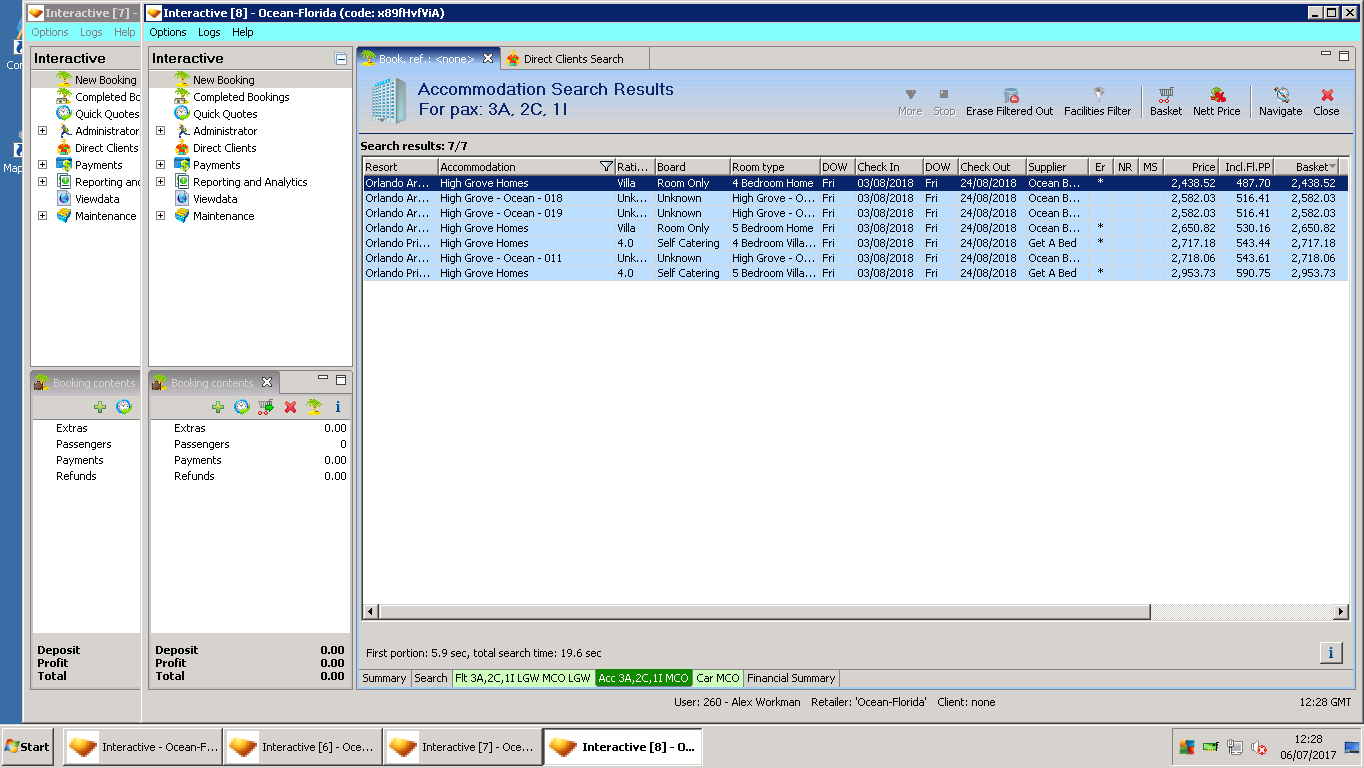Switch to the Car MCO tab

tap(718, 678)
